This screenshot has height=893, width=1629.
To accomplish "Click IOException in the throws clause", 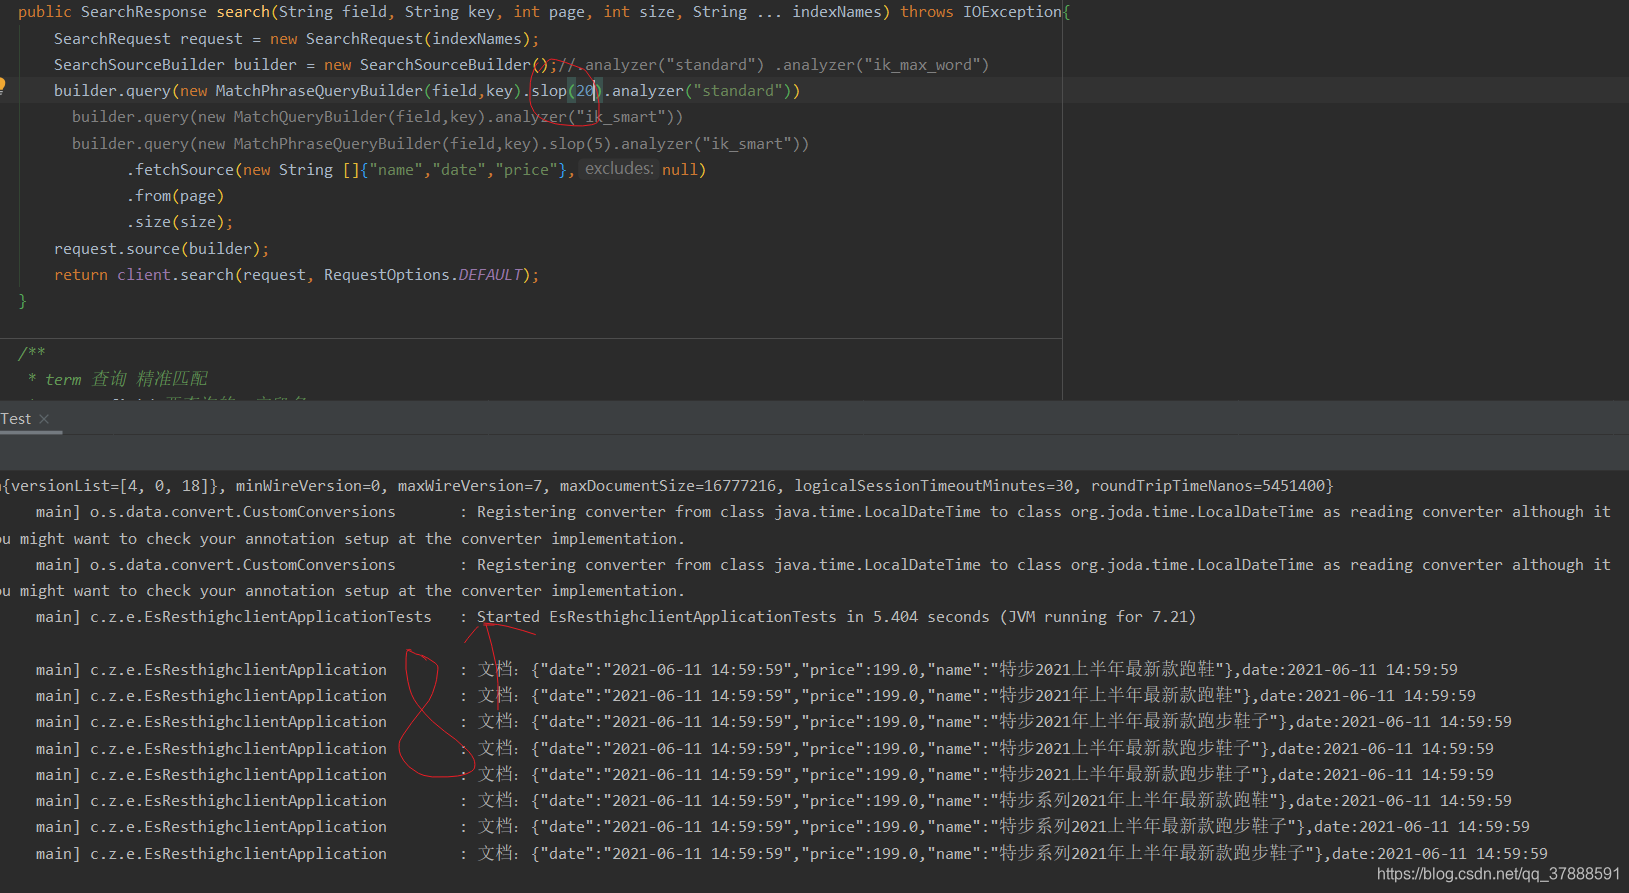I will point(1012,12).
